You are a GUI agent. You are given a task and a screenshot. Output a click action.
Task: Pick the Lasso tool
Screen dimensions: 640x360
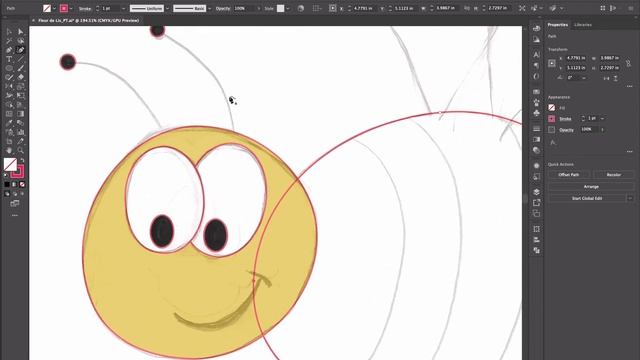click(20, 41)
